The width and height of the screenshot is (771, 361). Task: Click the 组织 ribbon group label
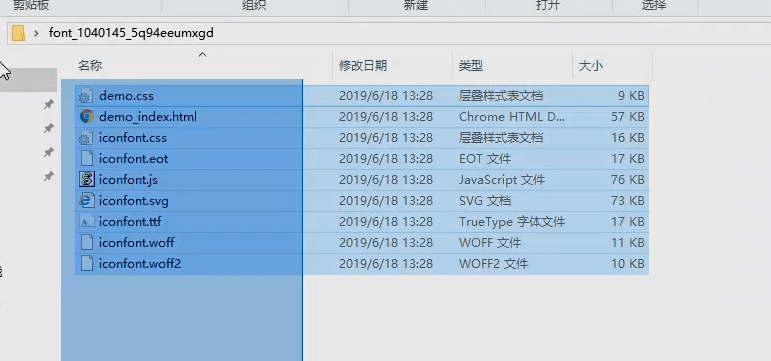click(x=254, y=5)
